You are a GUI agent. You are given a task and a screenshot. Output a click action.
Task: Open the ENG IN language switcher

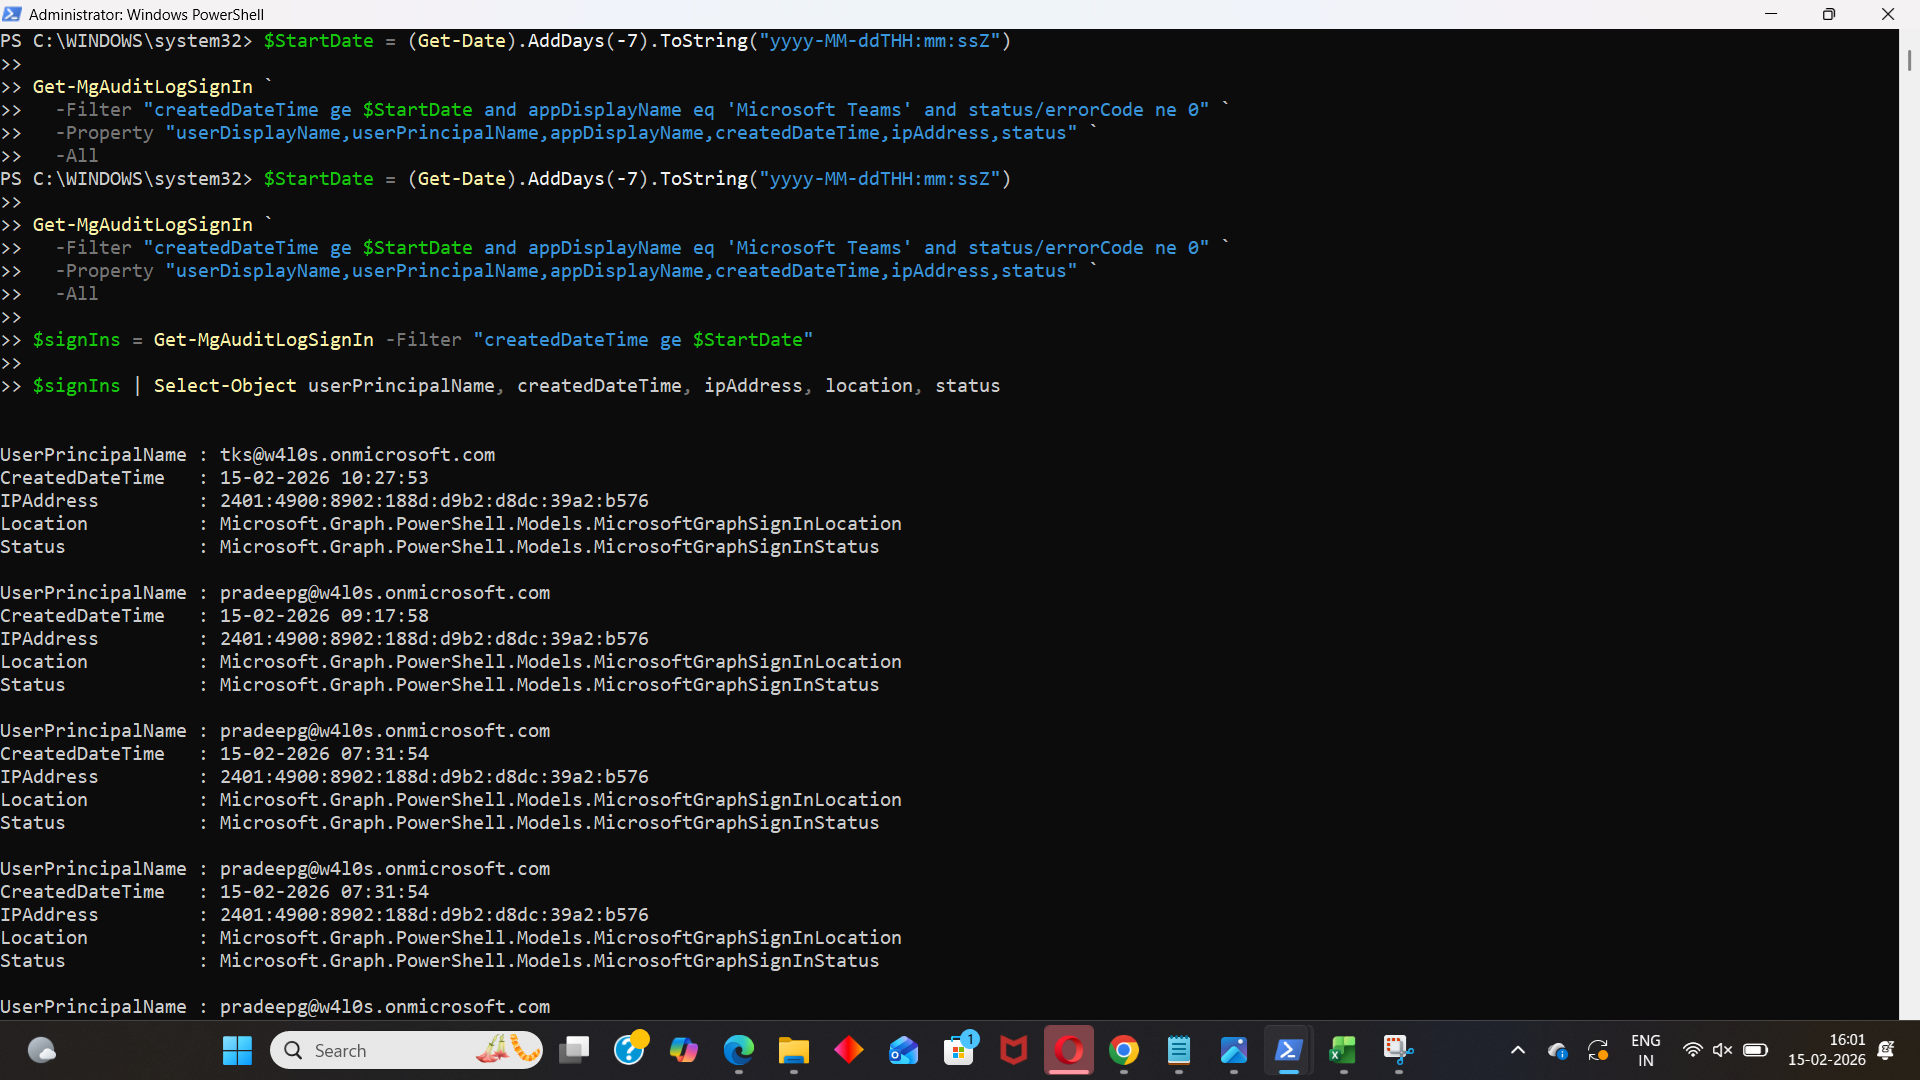click(1645, 1050)
